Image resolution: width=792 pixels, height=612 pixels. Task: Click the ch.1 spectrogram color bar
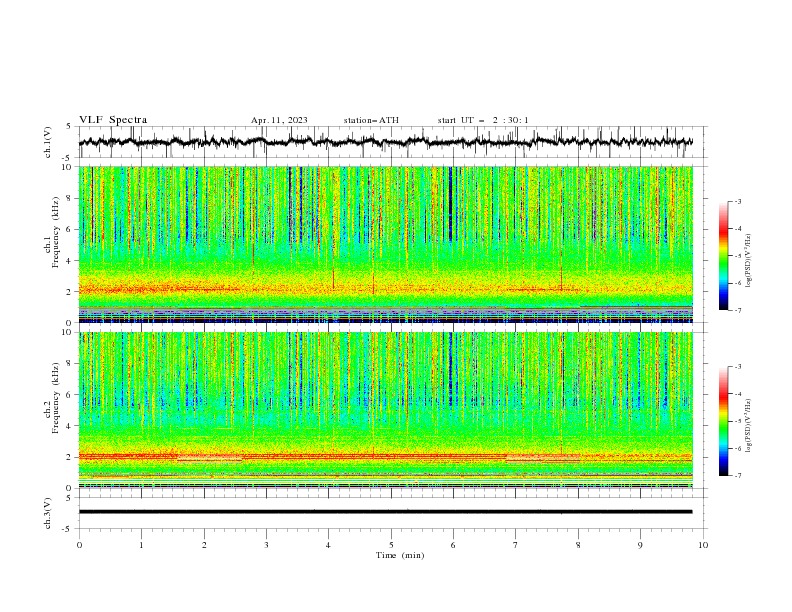click(x=723, y=256)
